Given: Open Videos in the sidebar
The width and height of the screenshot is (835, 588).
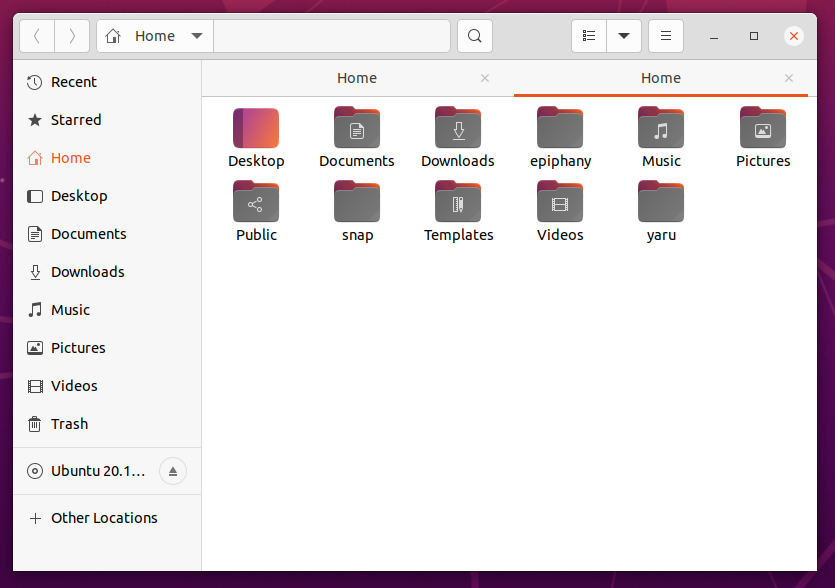Looking at the screenshot, I should tap(107, 386).
